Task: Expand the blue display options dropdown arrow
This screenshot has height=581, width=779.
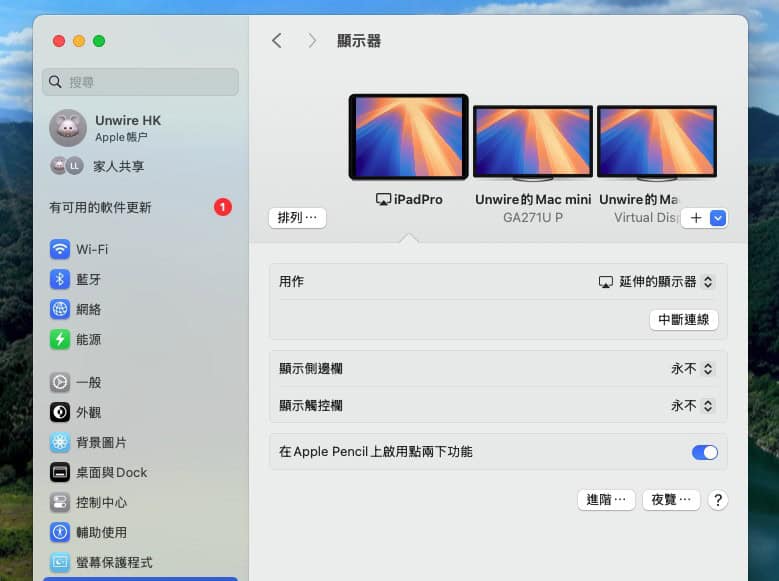Action: (717, 218)
